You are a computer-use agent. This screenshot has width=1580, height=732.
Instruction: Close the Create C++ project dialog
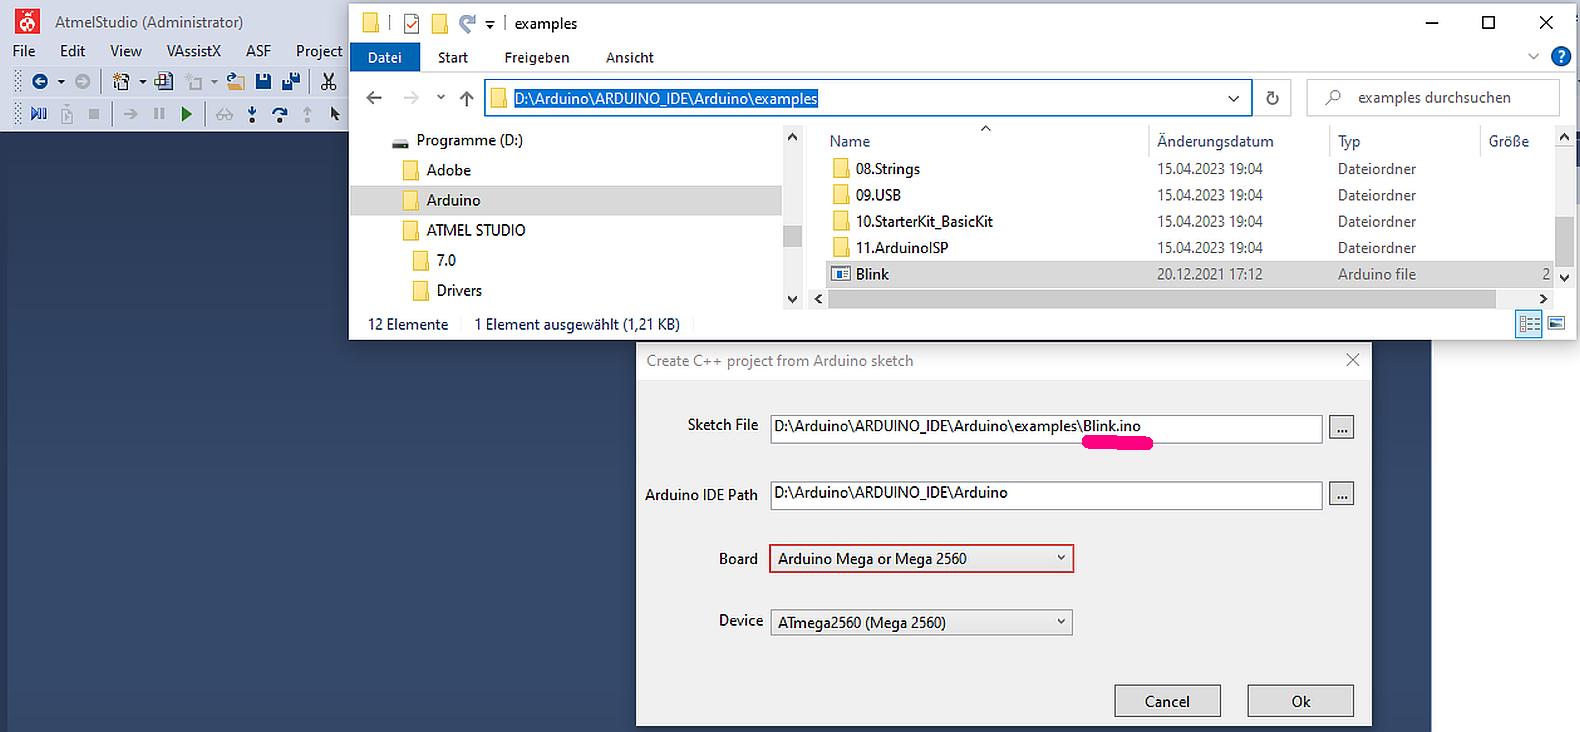[x=1352, y=360]
